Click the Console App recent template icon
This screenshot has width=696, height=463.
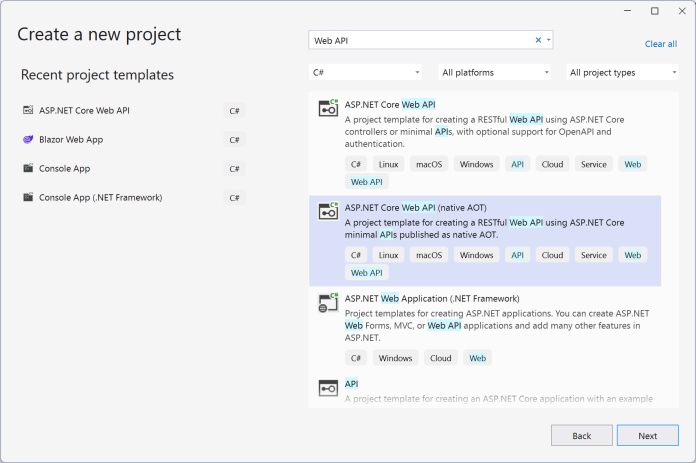point(28,168)
